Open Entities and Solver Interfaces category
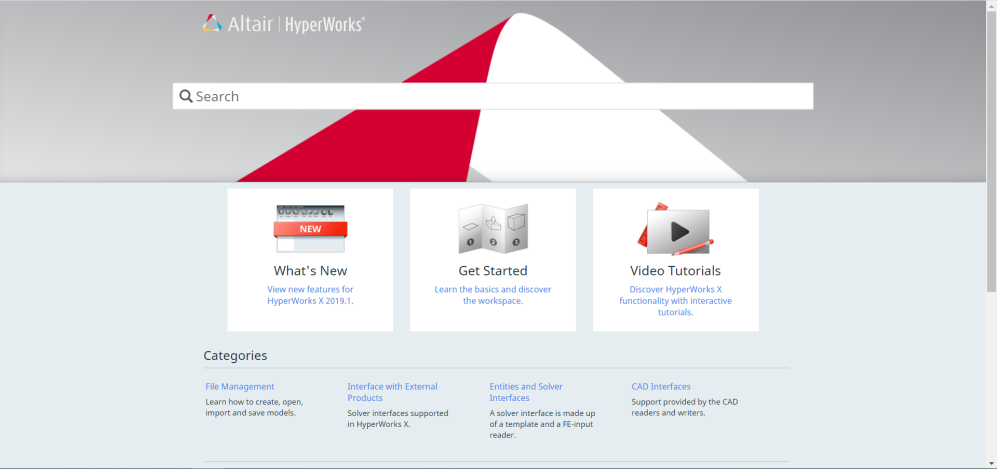This screenshot has height=469, width=997. tap(526, 392)
